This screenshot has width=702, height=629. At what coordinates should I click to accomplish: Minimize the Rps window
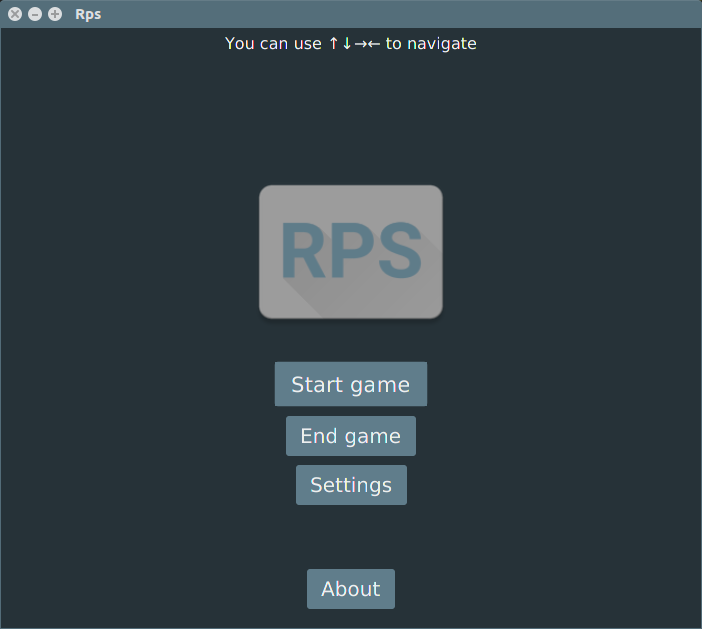tap(35, 14)
